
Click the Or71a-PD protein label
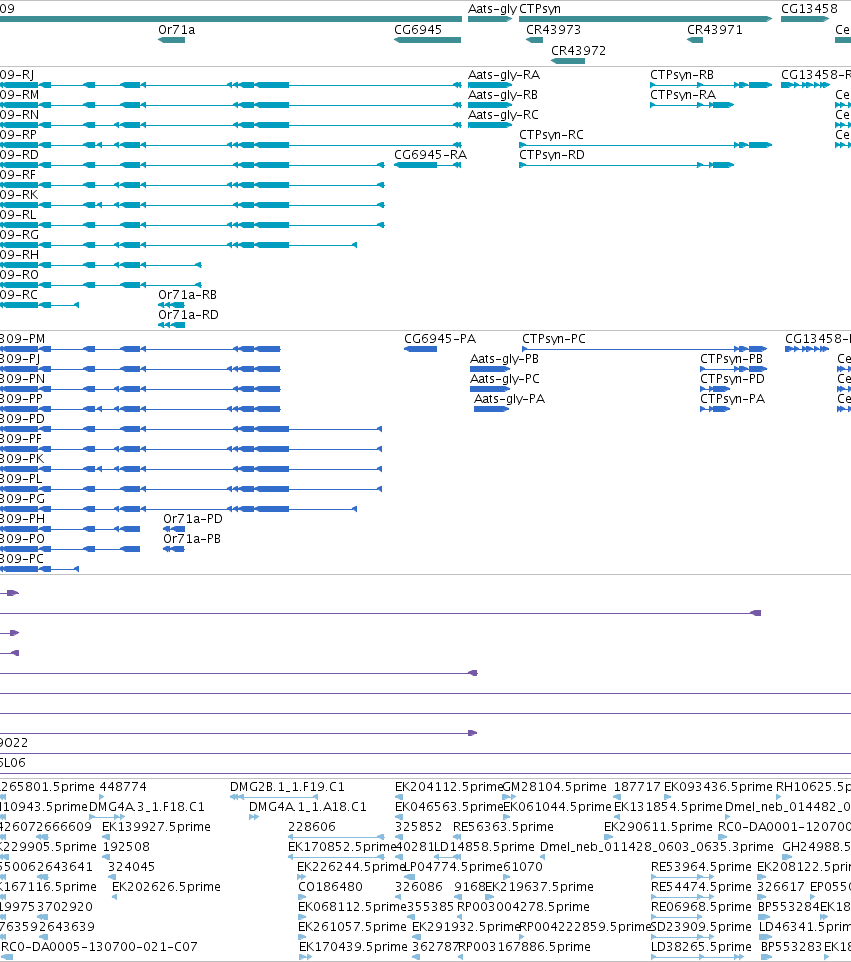click(x=193, y=518)
